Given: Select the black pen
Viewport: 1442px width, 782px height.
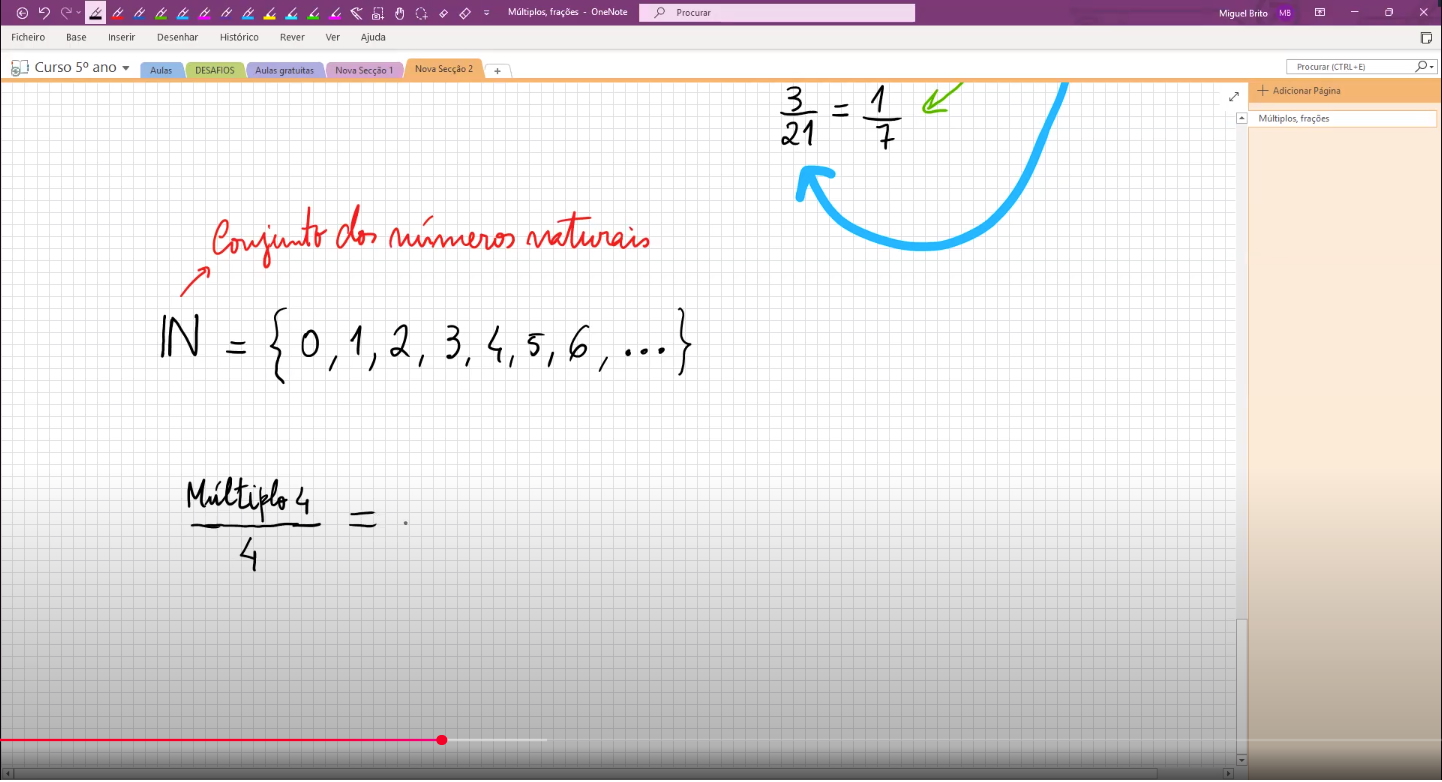Looking at the screenshot, I should 95,13.
